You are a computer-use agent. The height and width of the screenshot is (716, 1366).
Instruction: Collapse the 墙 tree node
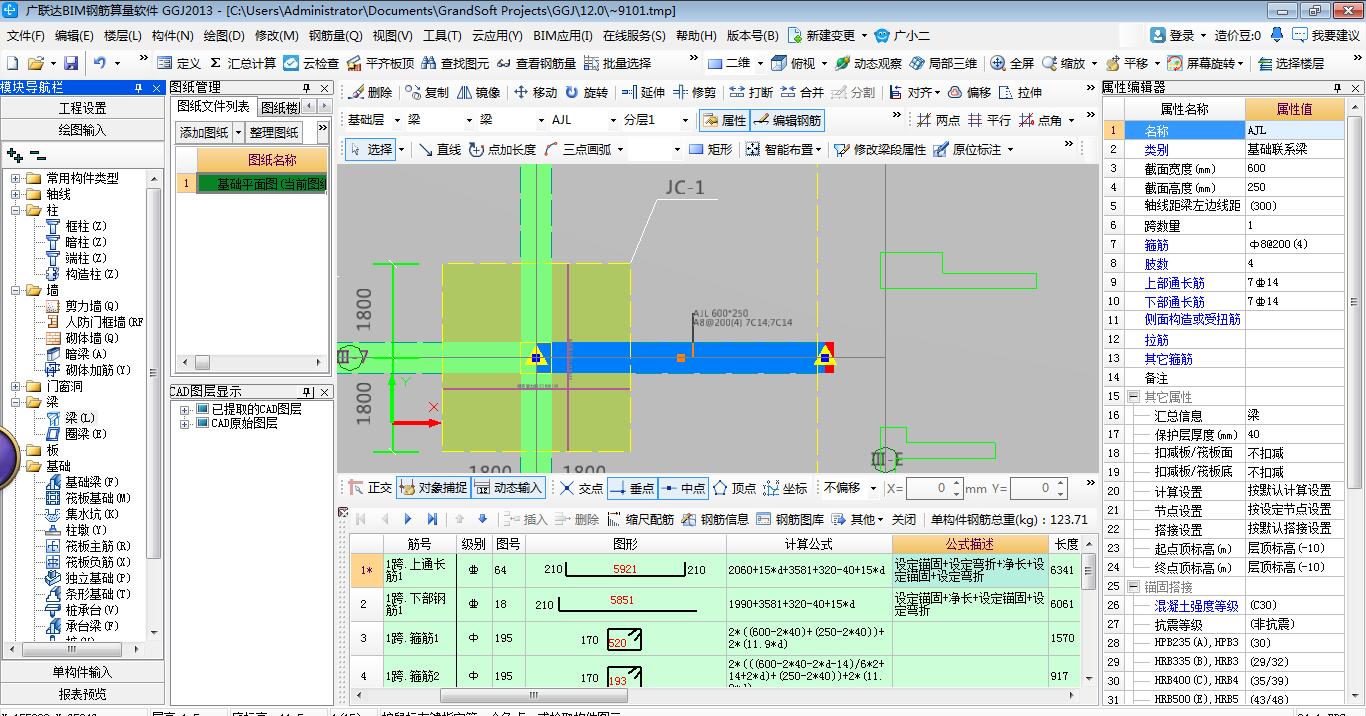(16, 290)
